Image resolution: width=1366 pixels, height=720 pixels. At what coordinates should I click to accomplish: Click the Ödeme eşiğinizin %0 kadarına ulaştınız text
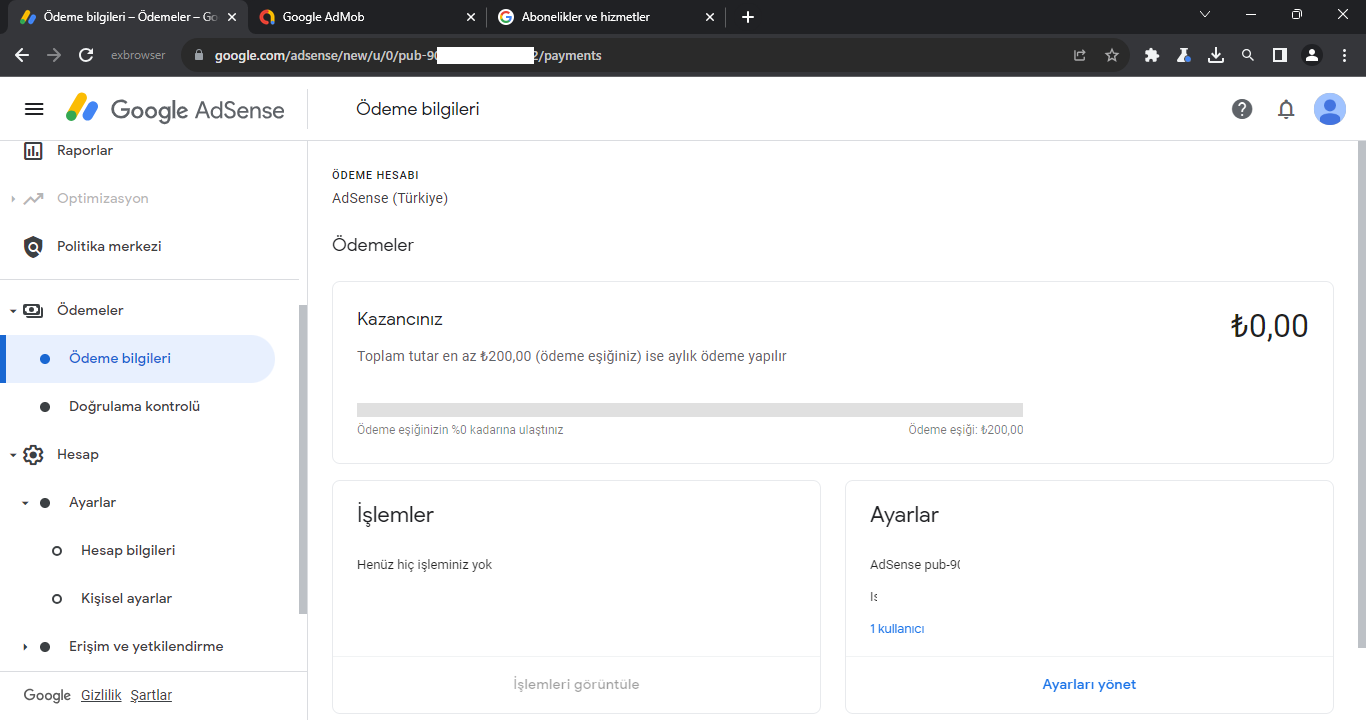[460, 430]
